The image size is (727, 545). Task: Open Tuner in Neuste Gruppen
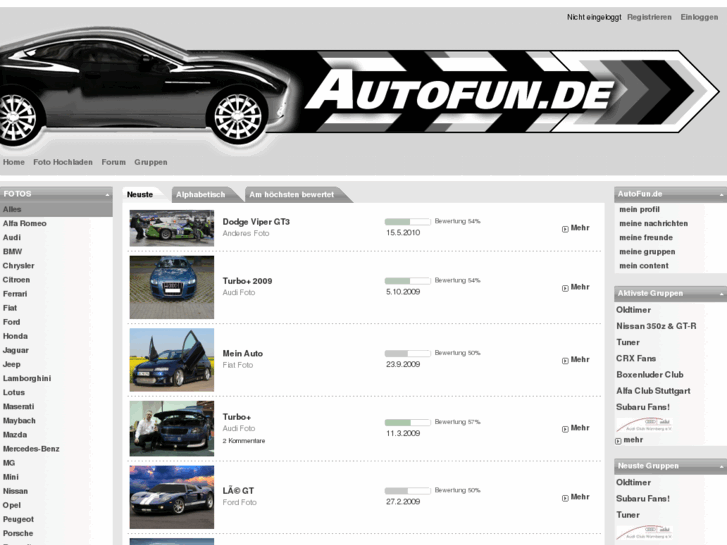coord(628,514)
